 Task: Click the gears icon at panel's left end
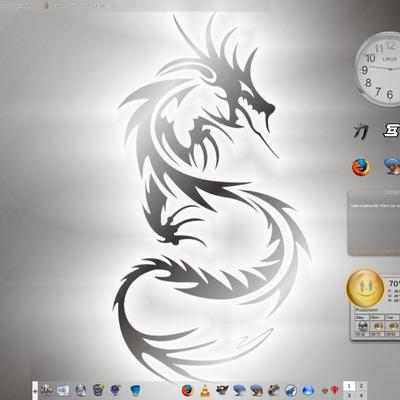coord(46,390)
